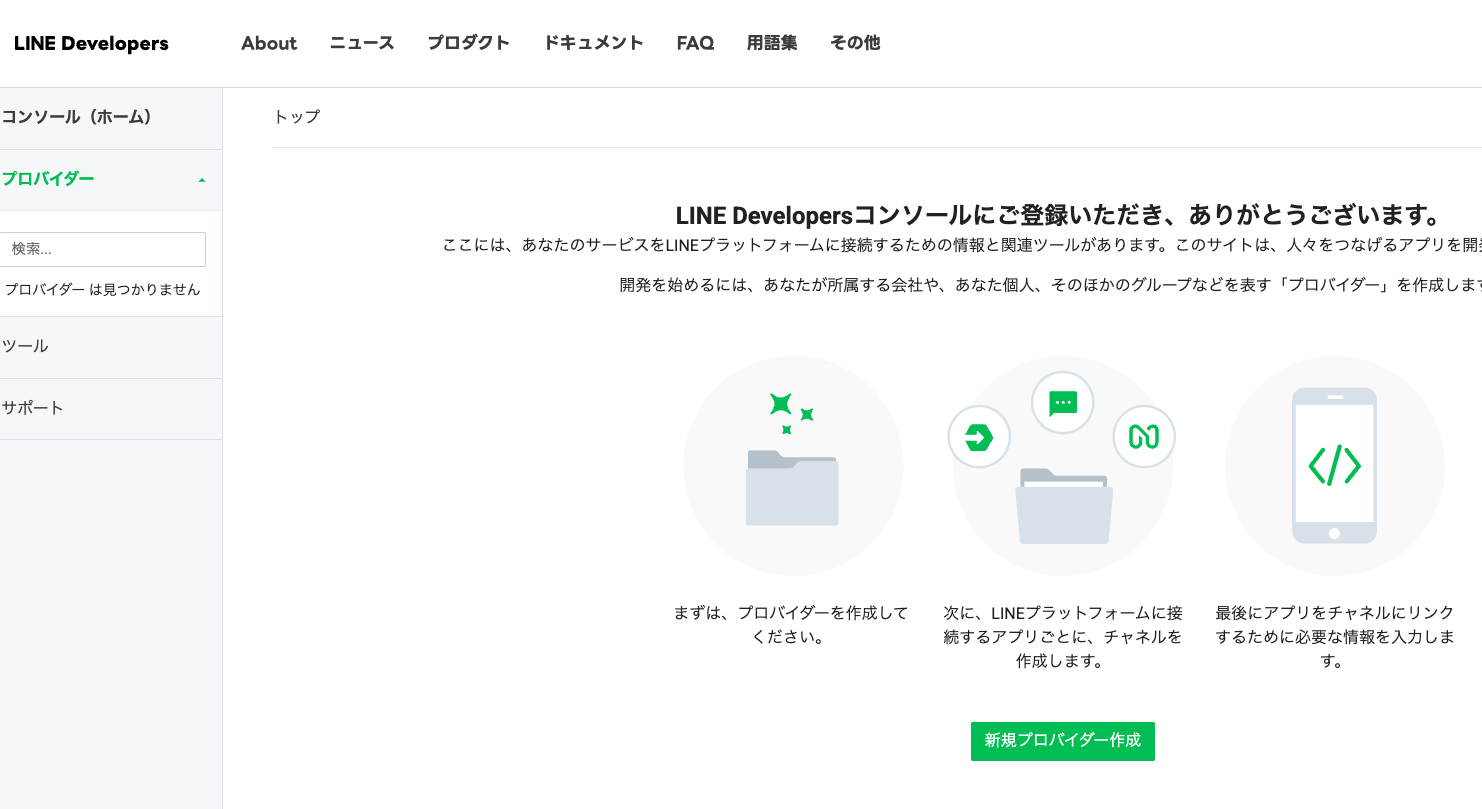The height and width of the screenshot is (809, 1482).
Task: Click the smartphone code brackets illustration
Action: 1335,465
